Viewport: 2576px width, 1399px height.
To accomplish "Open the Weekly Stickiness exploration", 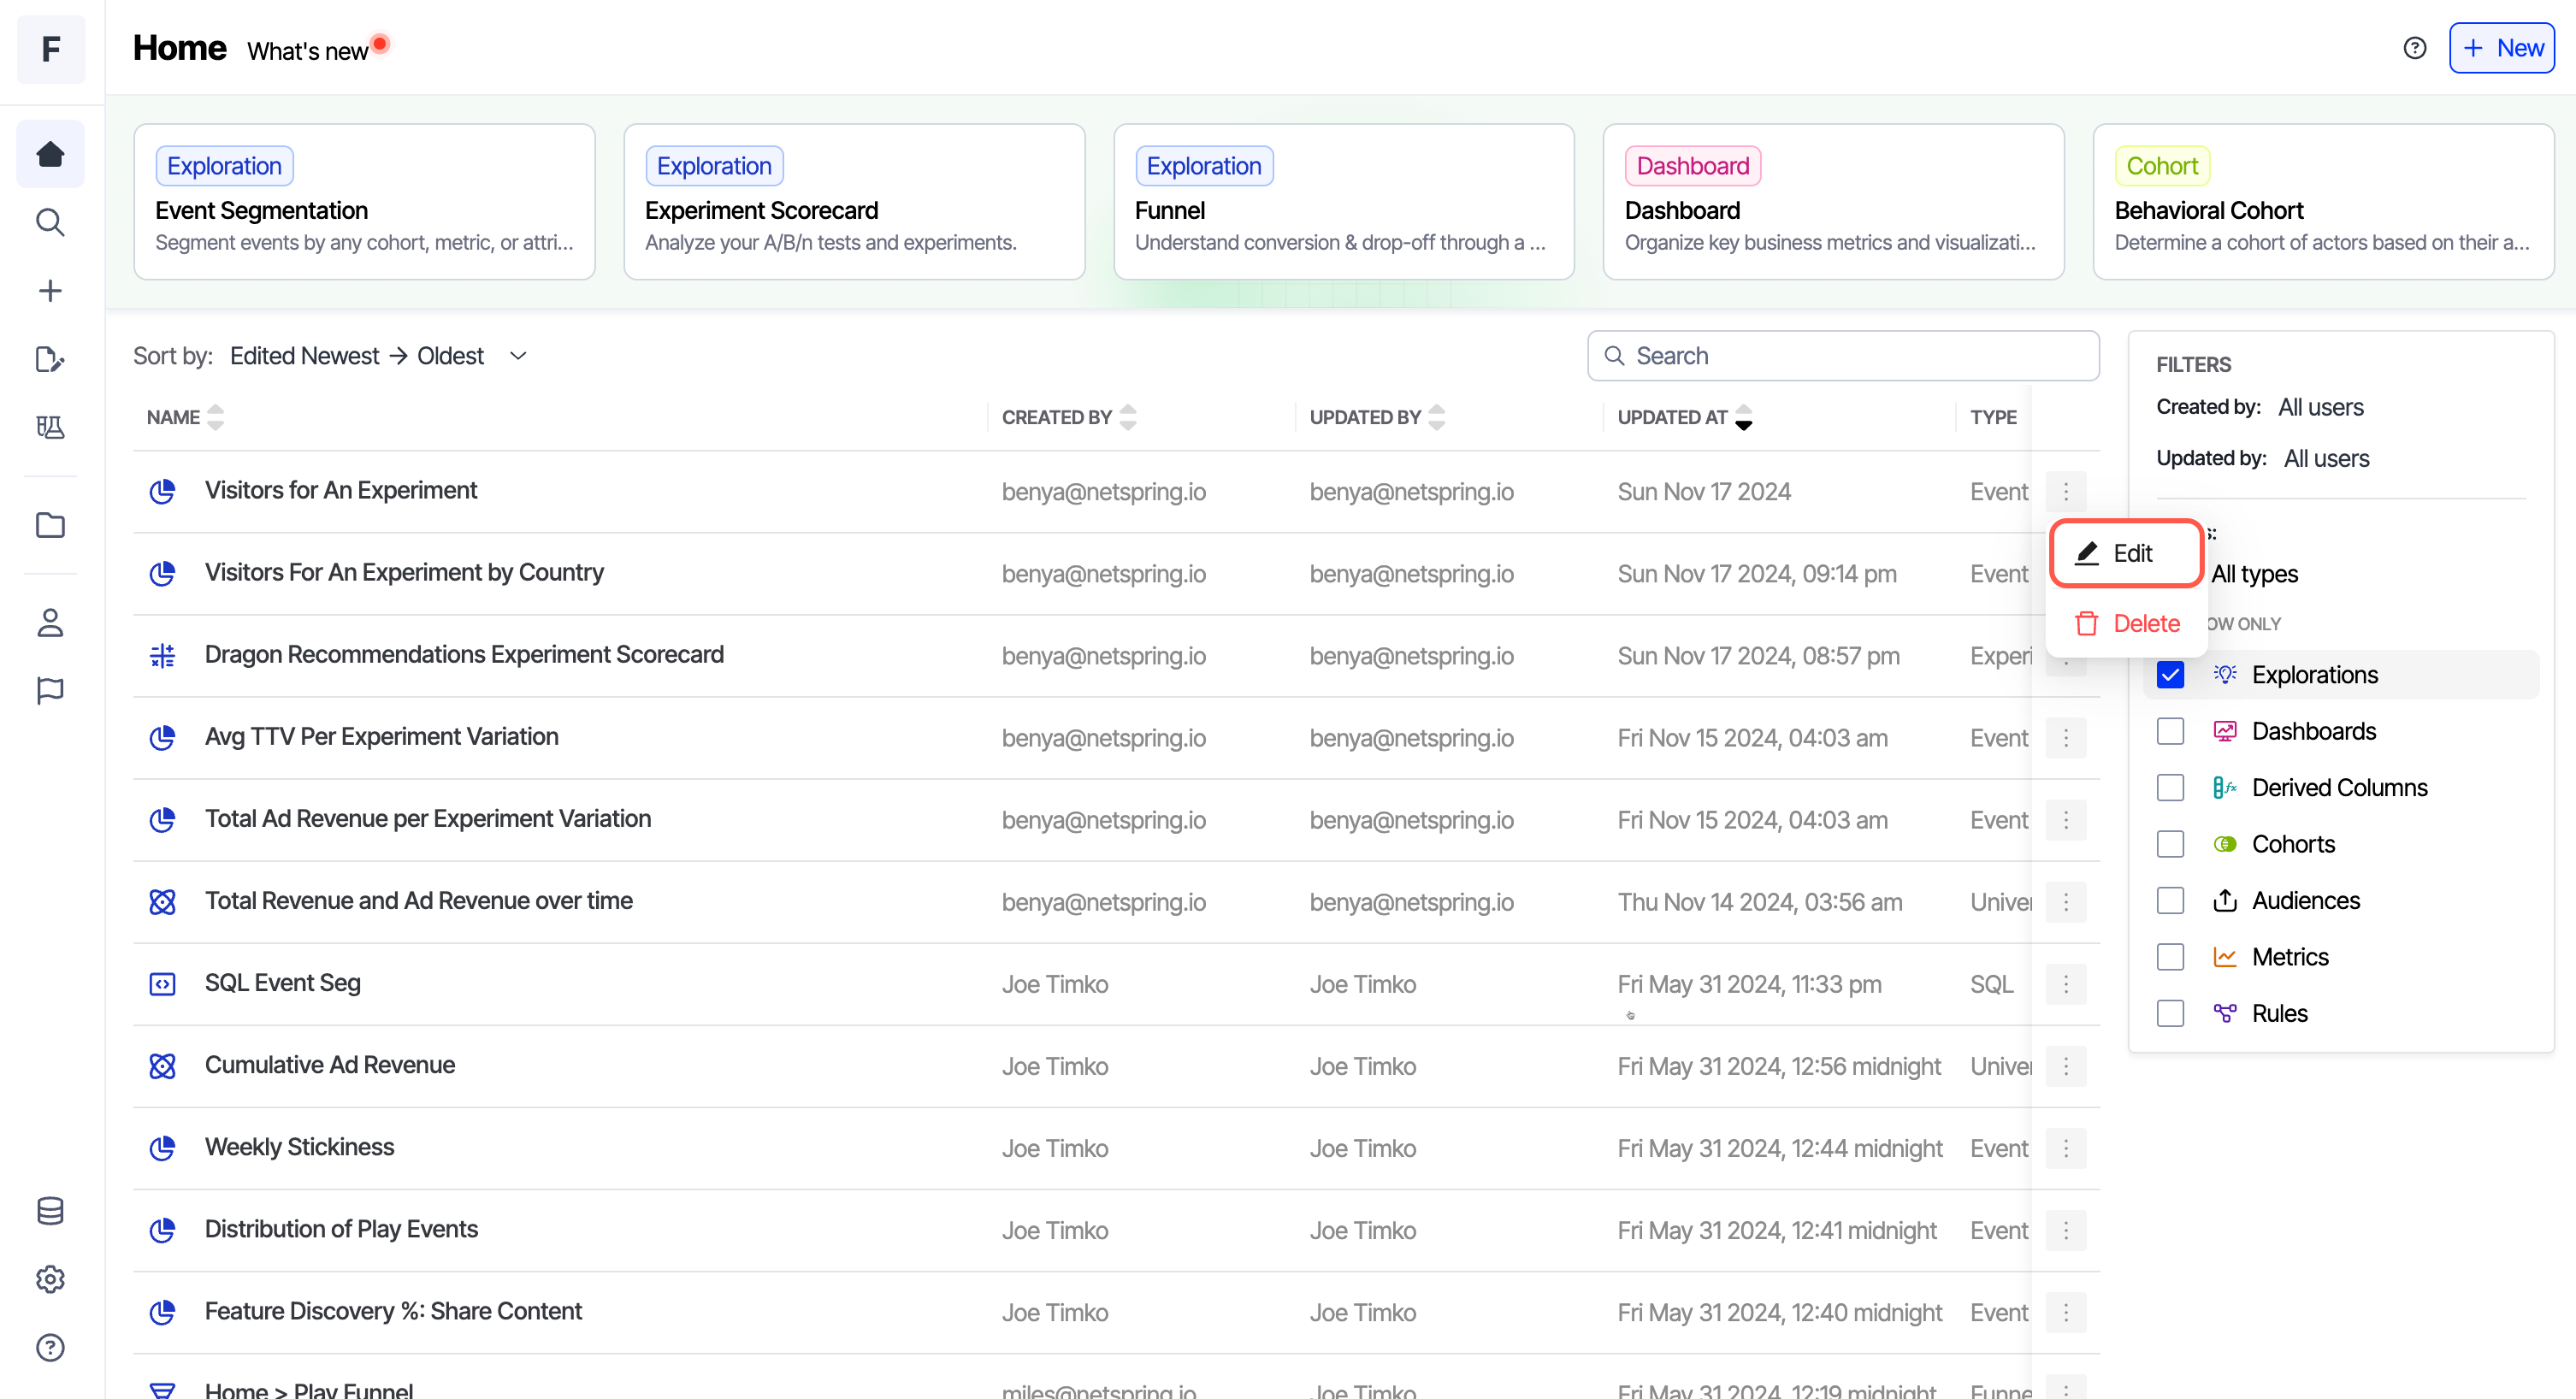I will (x=299, y=1148).
